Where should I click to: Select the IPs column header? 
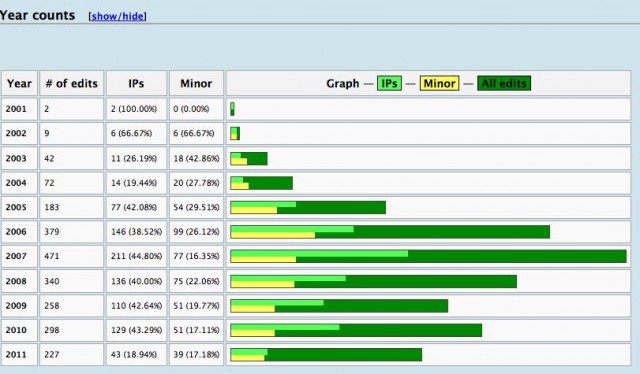(136, 83)
